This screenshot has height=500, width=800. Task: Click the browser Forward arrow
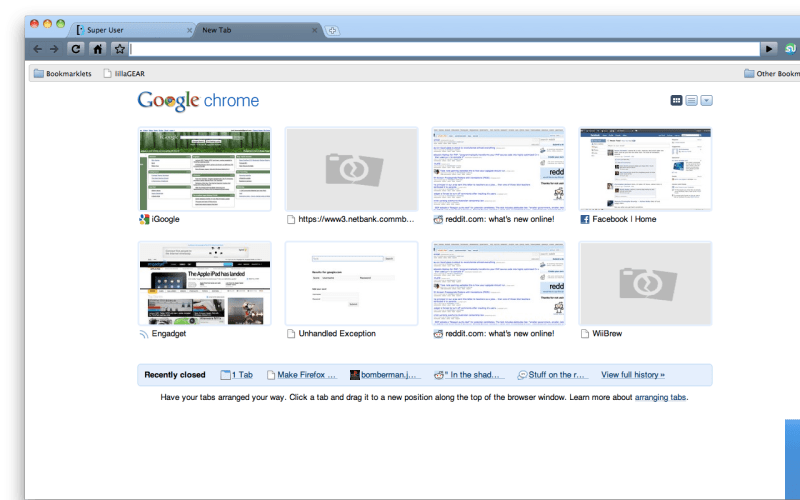(54, 49)
